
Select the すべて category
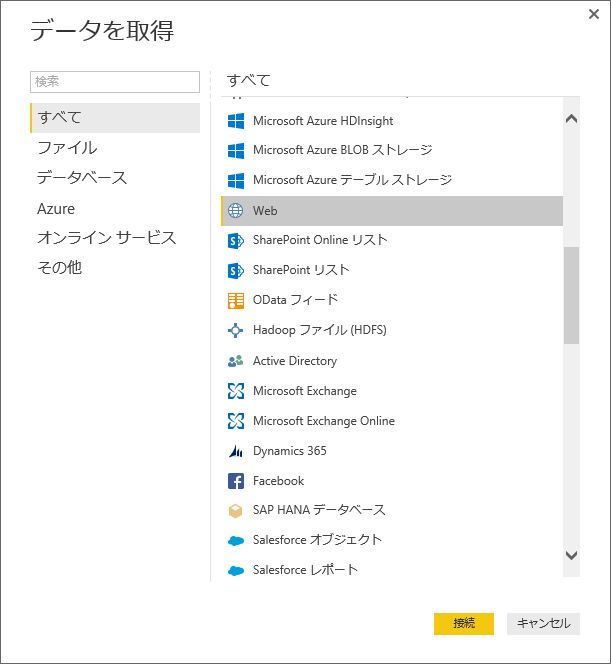115,118
